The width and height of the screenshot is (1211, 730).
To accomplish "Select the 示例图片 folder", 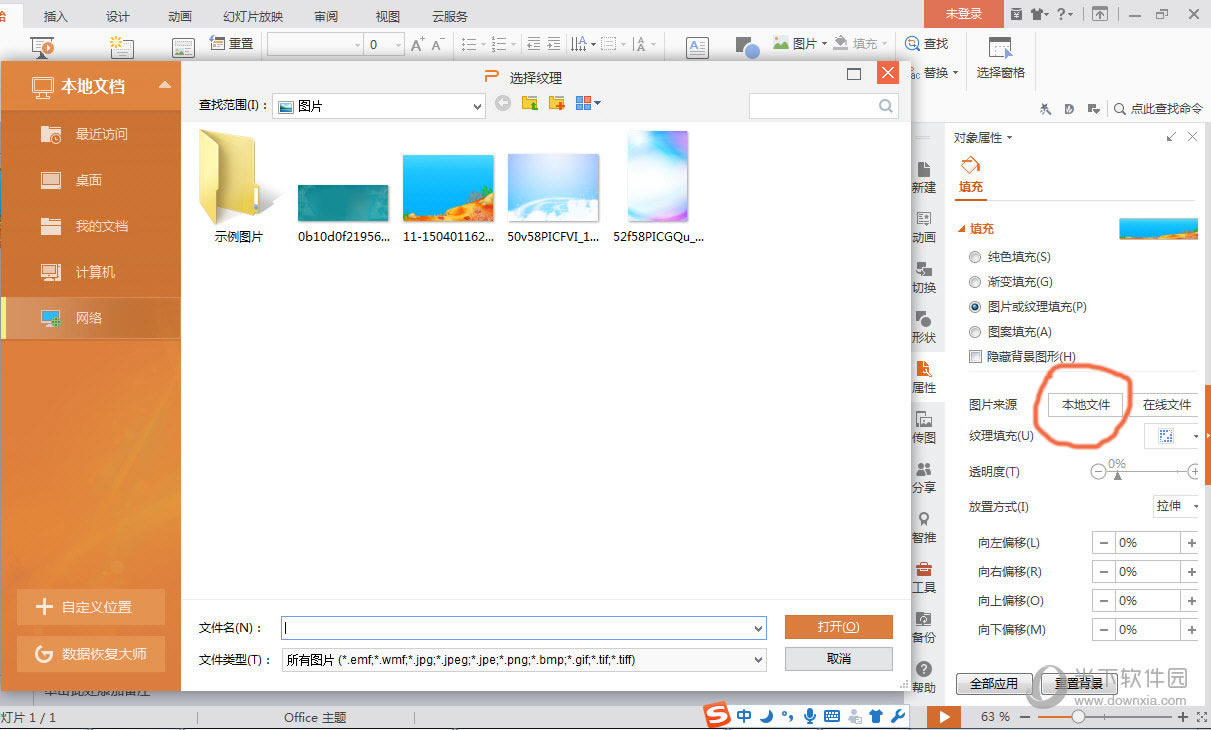I will coord(239,187).
